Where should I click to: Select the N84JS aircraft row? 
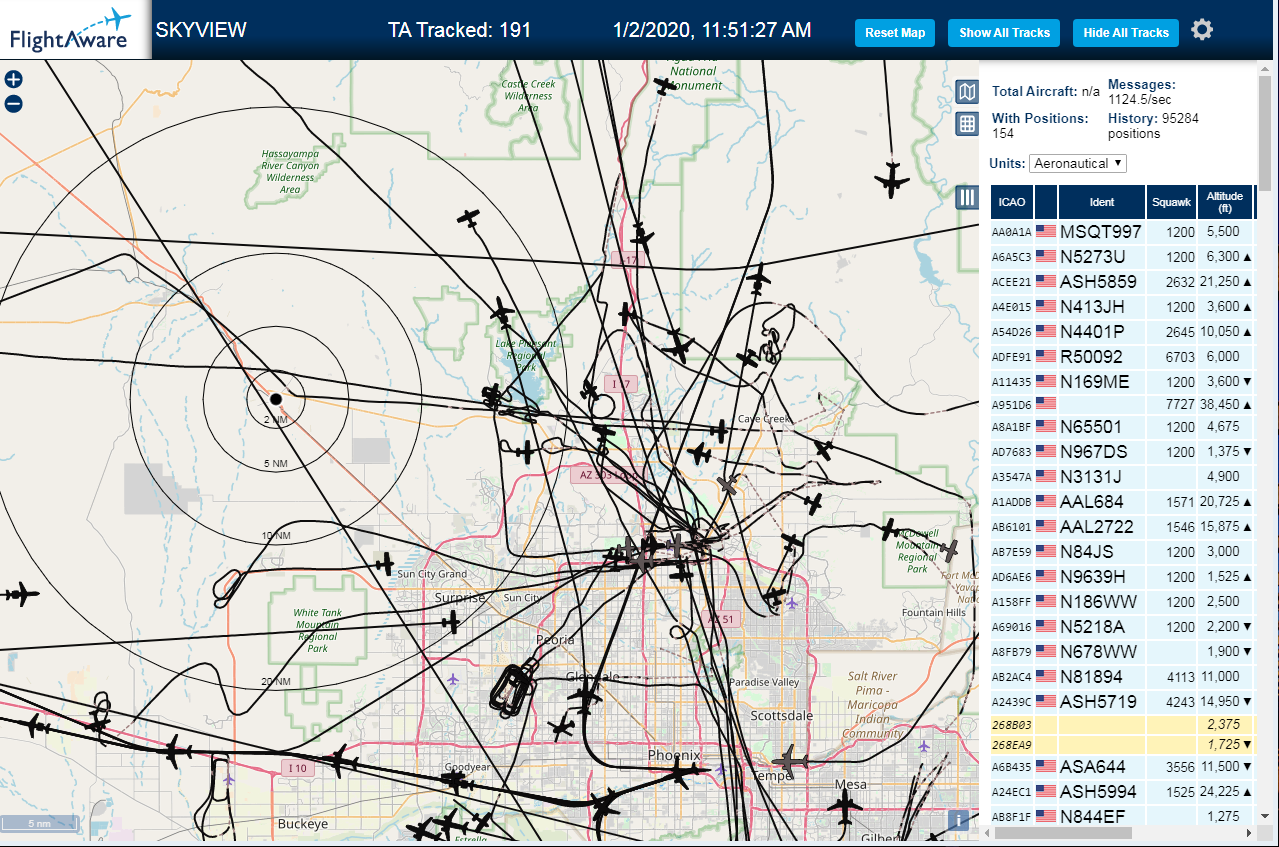pyautogui.click(x=1122, y=552)
